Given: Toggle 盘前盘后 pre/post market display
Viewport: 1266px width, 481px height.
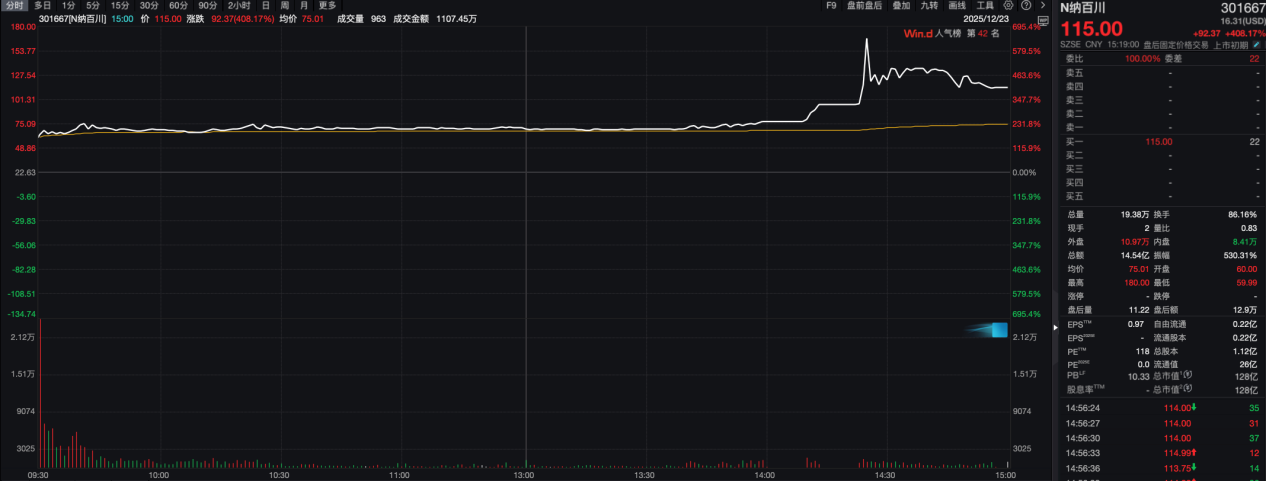Looking at the screenshot, I should 864,6.
